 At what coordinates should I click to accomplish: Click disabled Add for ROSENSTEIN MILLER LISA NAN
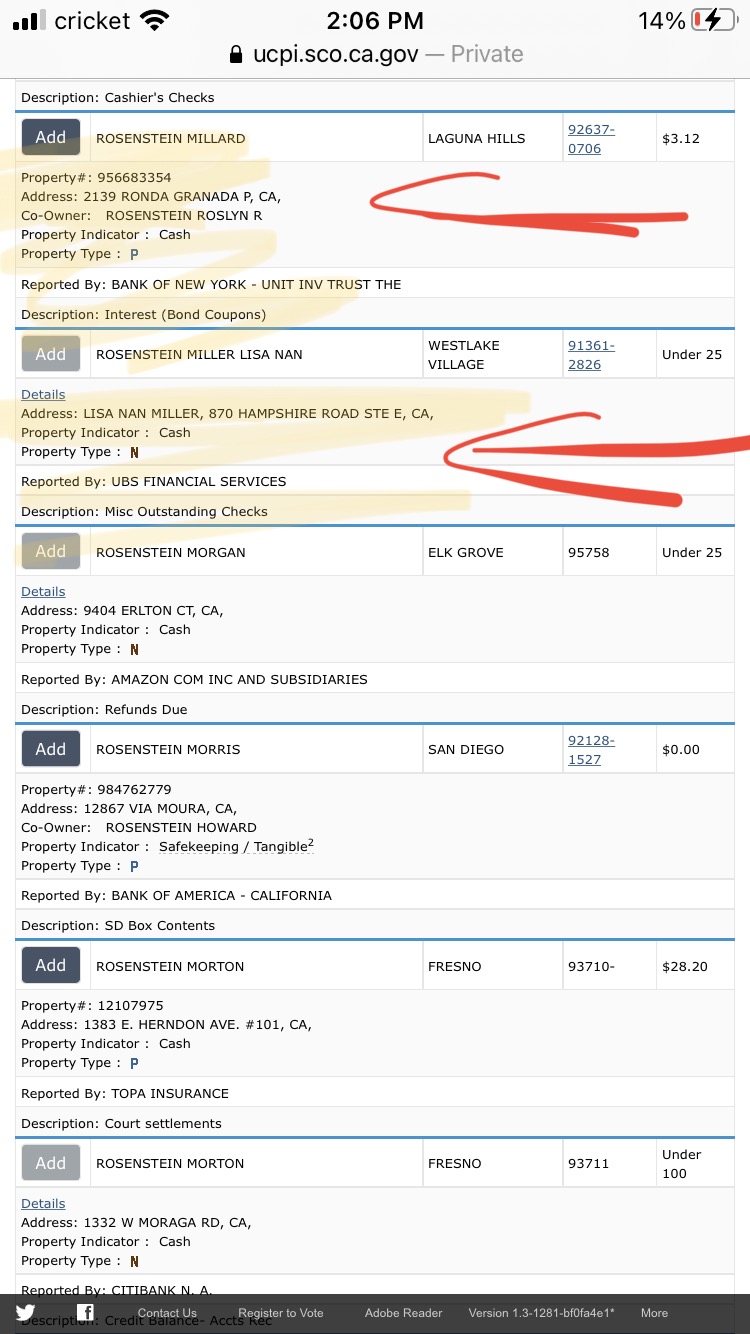point(51,354)
